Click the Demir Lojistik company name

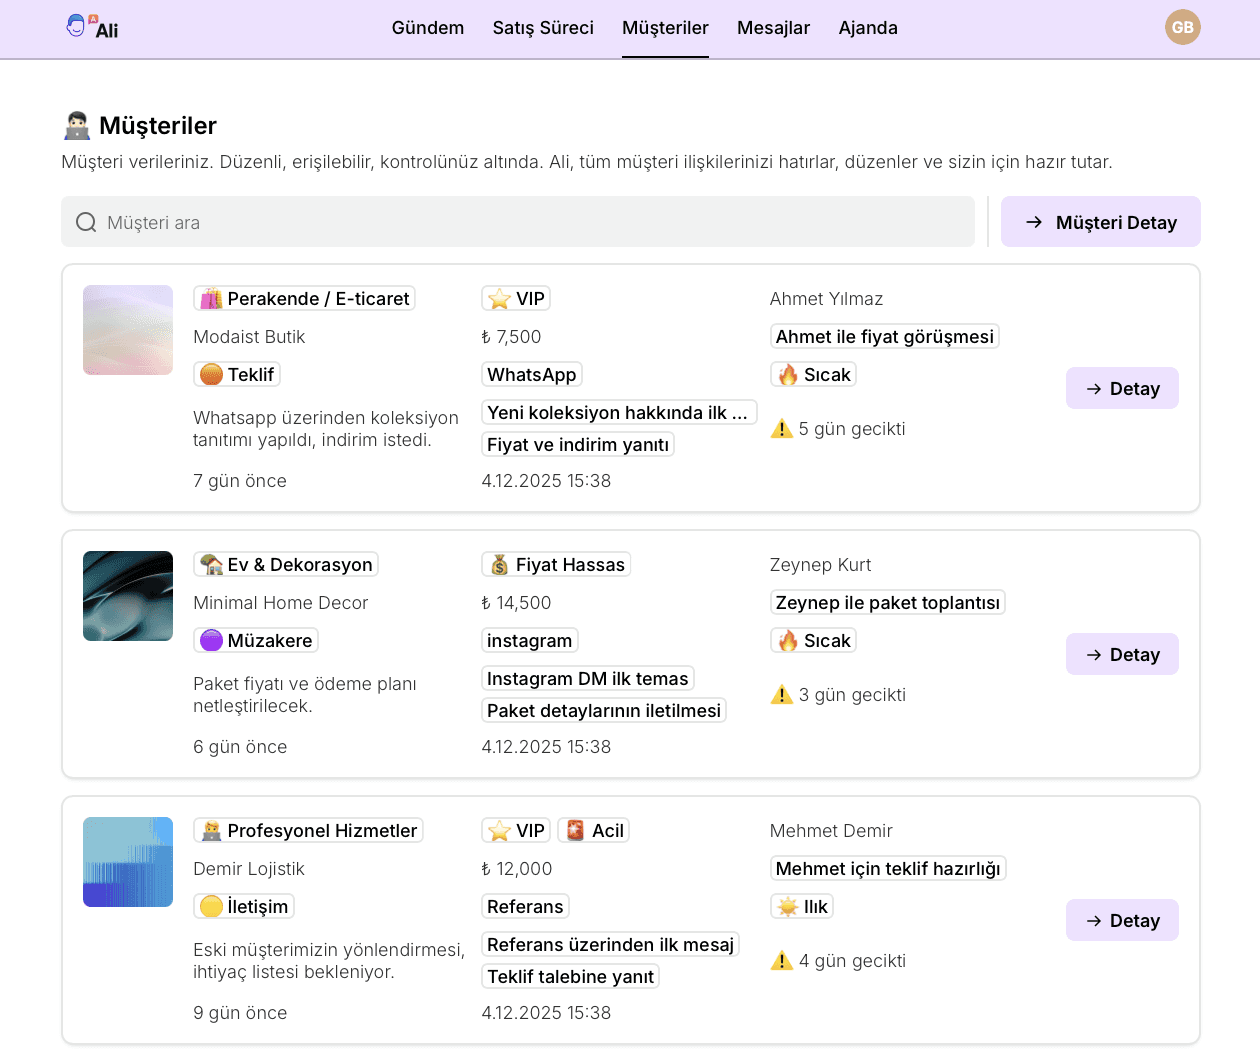click(249, 869)
